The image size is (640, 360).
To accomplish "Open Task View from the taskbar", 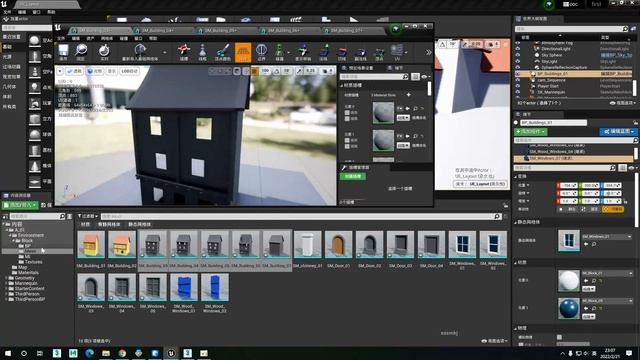I will pyautogui.click(x=40, y=353).
